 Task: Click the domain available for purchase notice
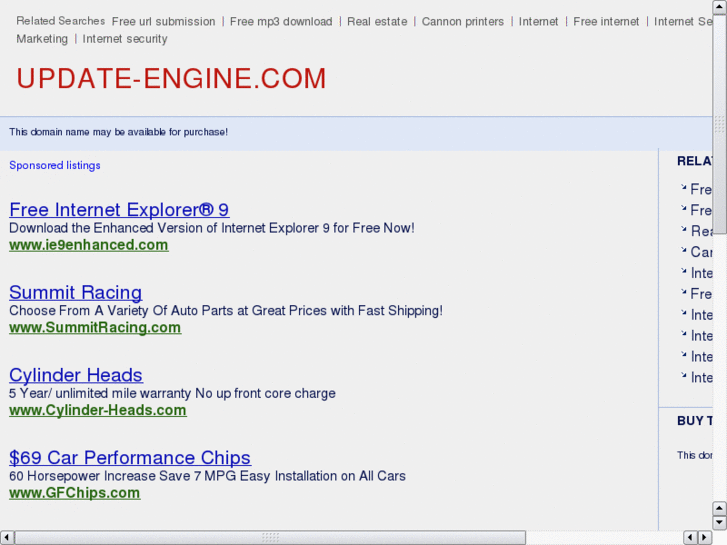pos(118,132)
